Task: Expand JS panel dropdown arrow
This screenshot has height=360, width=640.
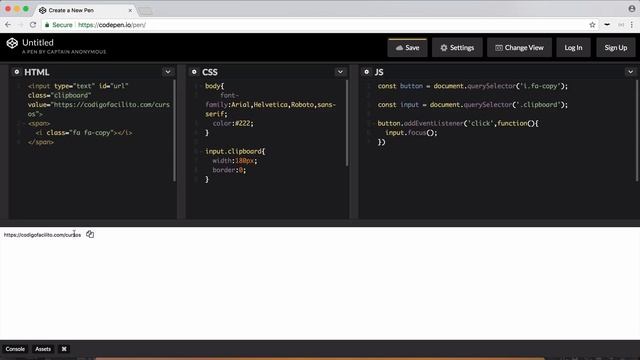Action: (631, 72)
